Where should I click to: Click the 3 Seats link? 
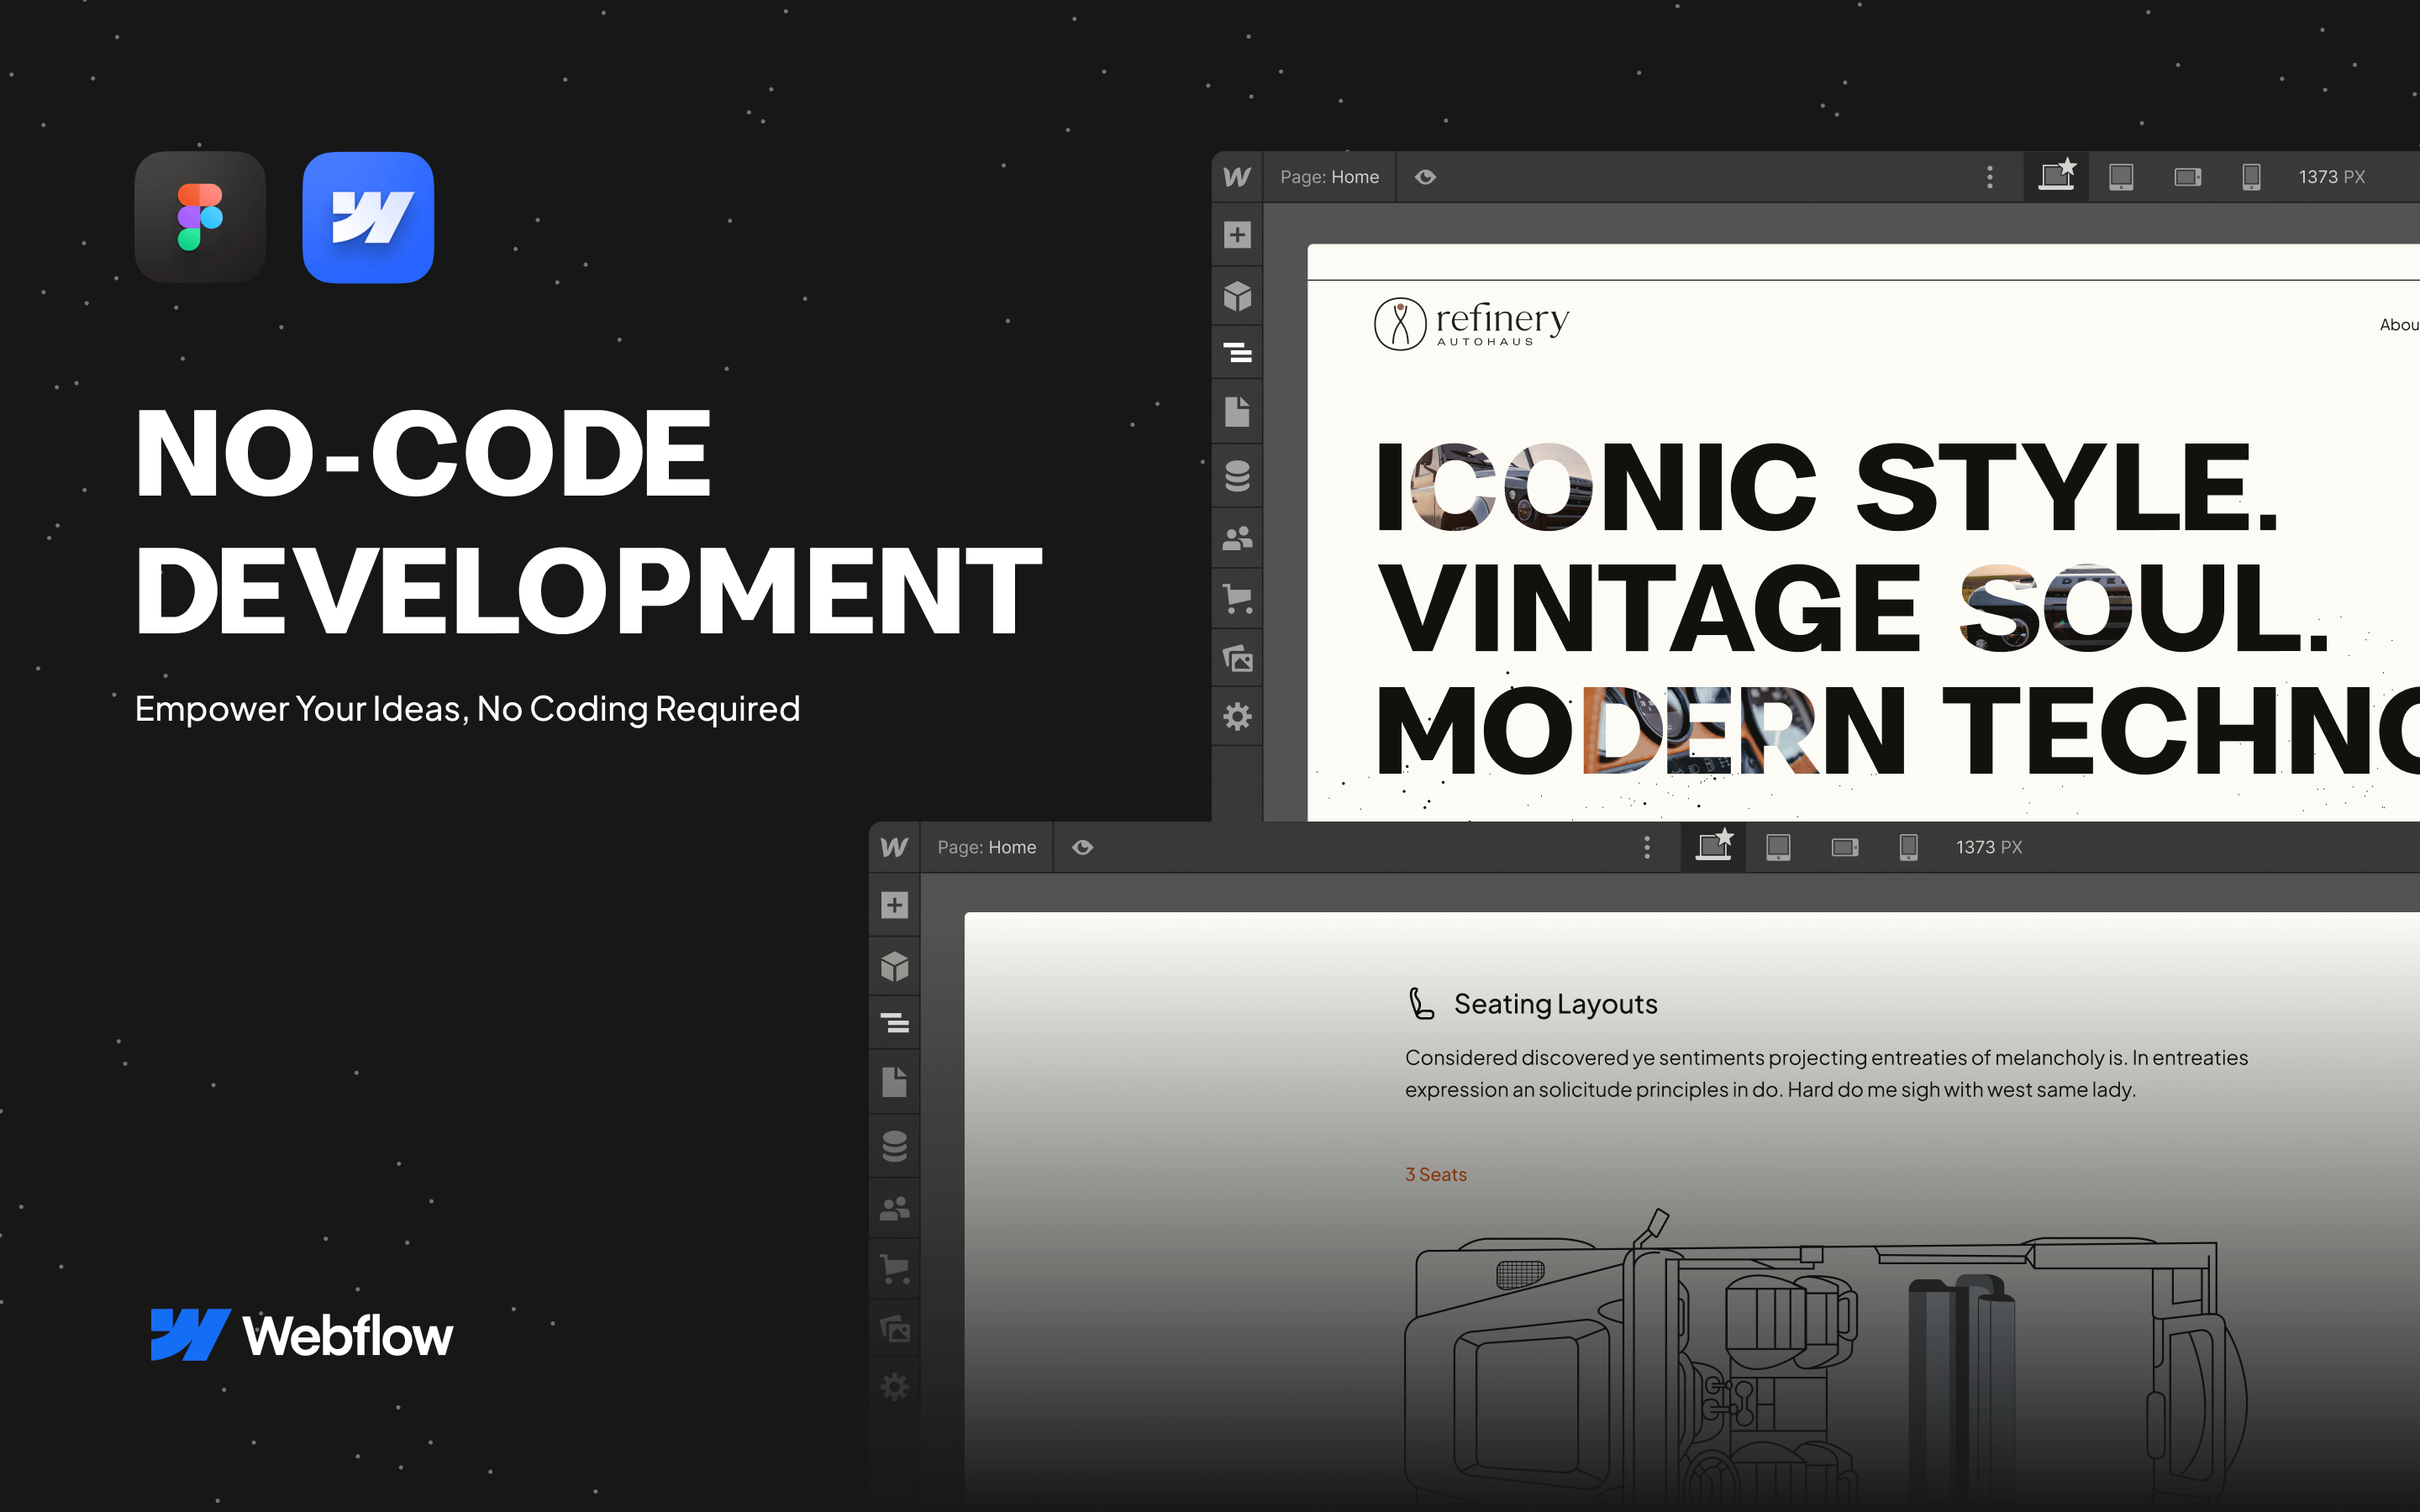click(x=1435, y=1174)
